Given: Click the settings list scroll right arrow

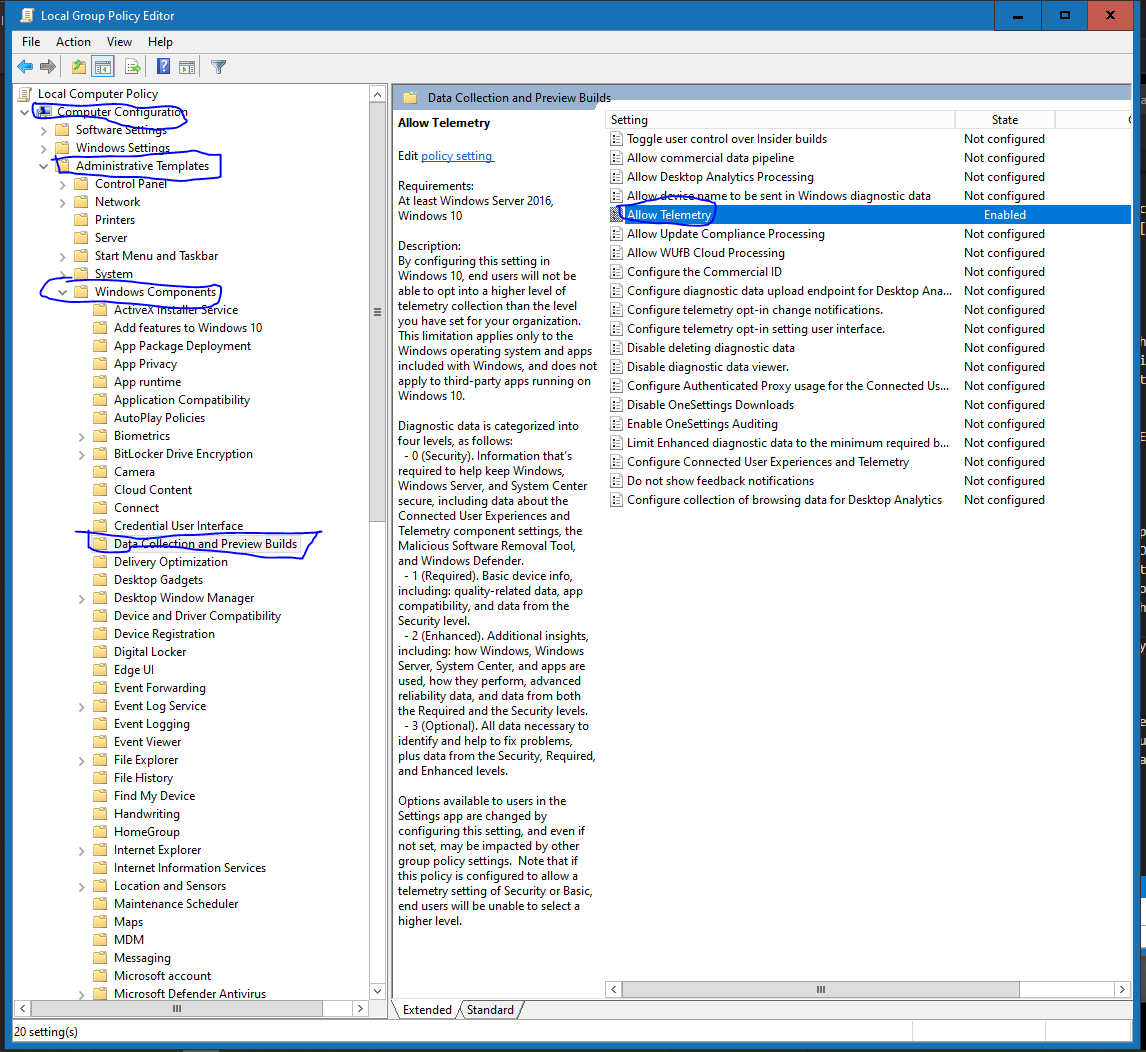Looking at the screenshot, I should (1122, 989).
